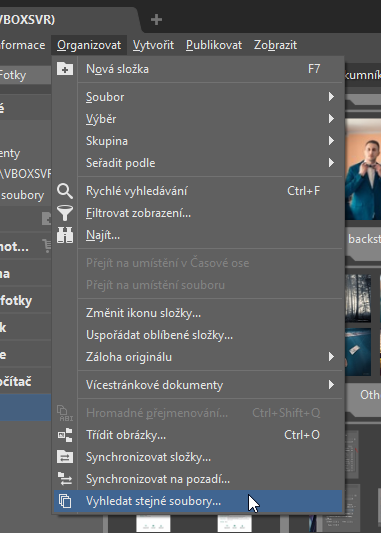This screenshot has height=533, width=381.
Task: Choose Třídit obrázky... menu entry
Action: pyautogui.click(x=198, y=435)
